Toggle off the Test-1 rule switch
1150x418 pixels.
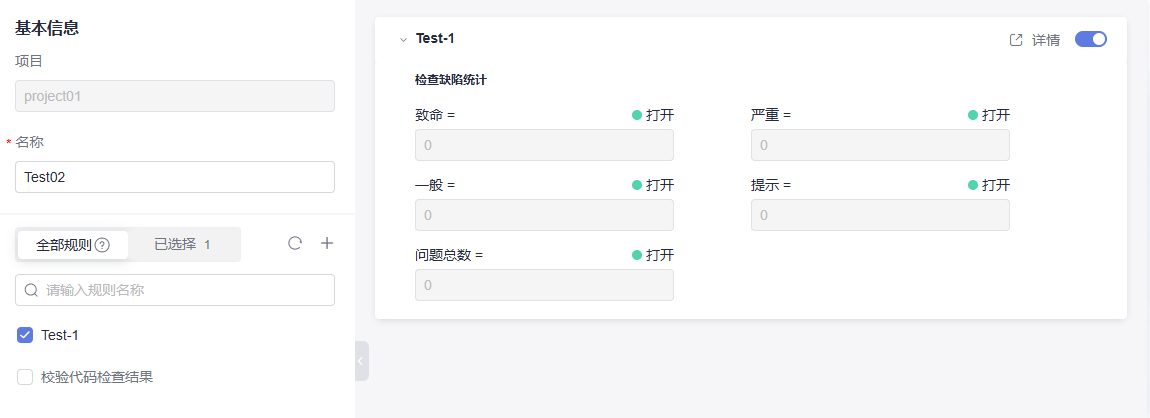click(x=1091, y=39)
